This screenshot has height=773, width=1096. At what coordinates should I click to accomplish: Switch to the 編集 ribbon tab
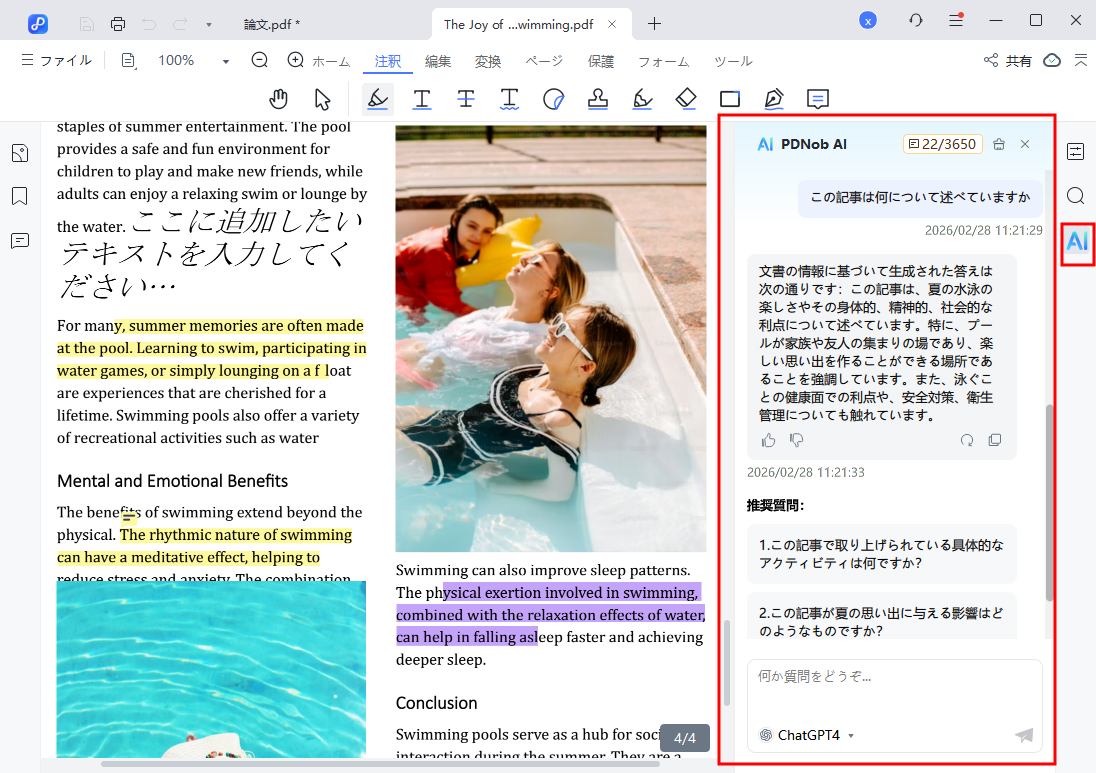[438, 61]
